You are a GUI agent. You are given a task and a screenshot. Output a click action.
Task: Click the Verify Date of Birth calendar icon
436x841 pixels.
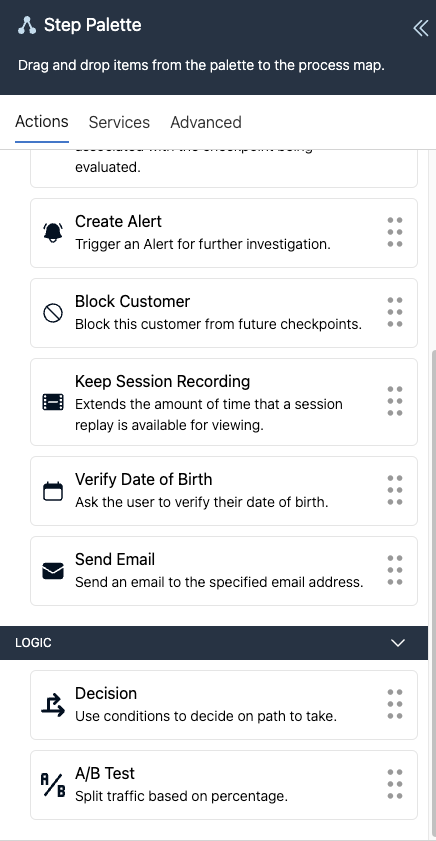53,491
